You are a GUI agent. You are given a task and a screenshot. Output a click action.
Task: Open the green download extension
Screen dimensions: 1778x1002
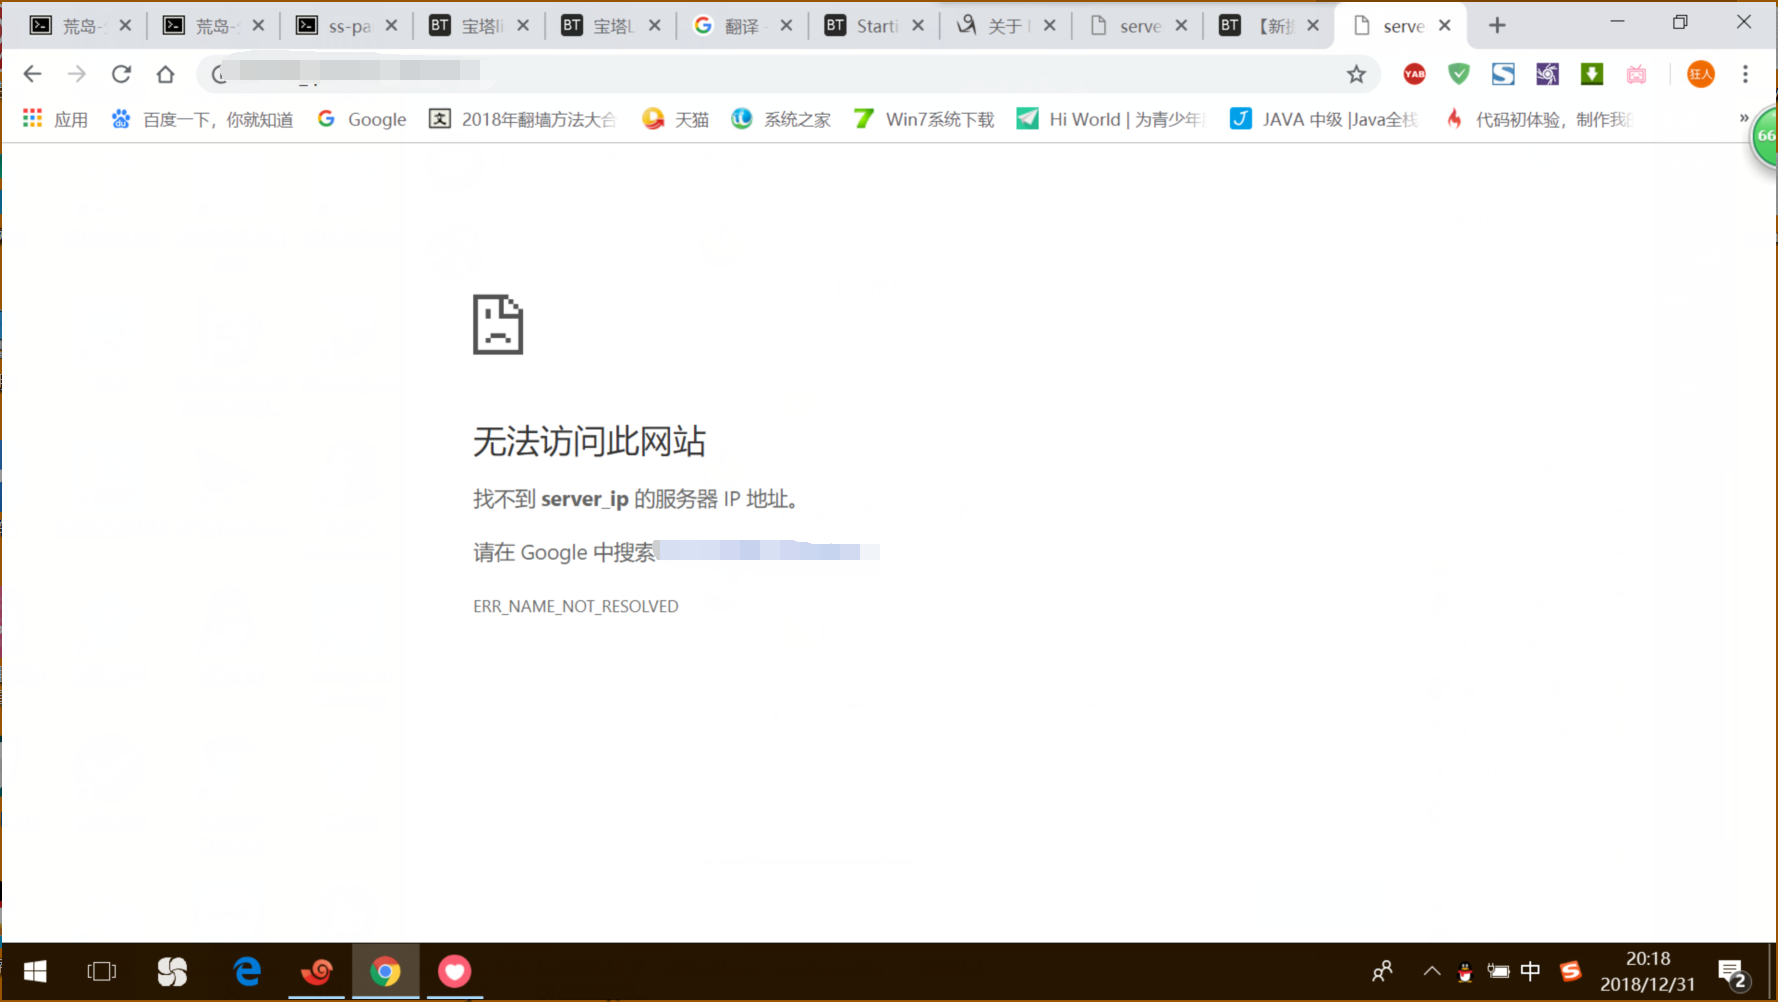1592,74
